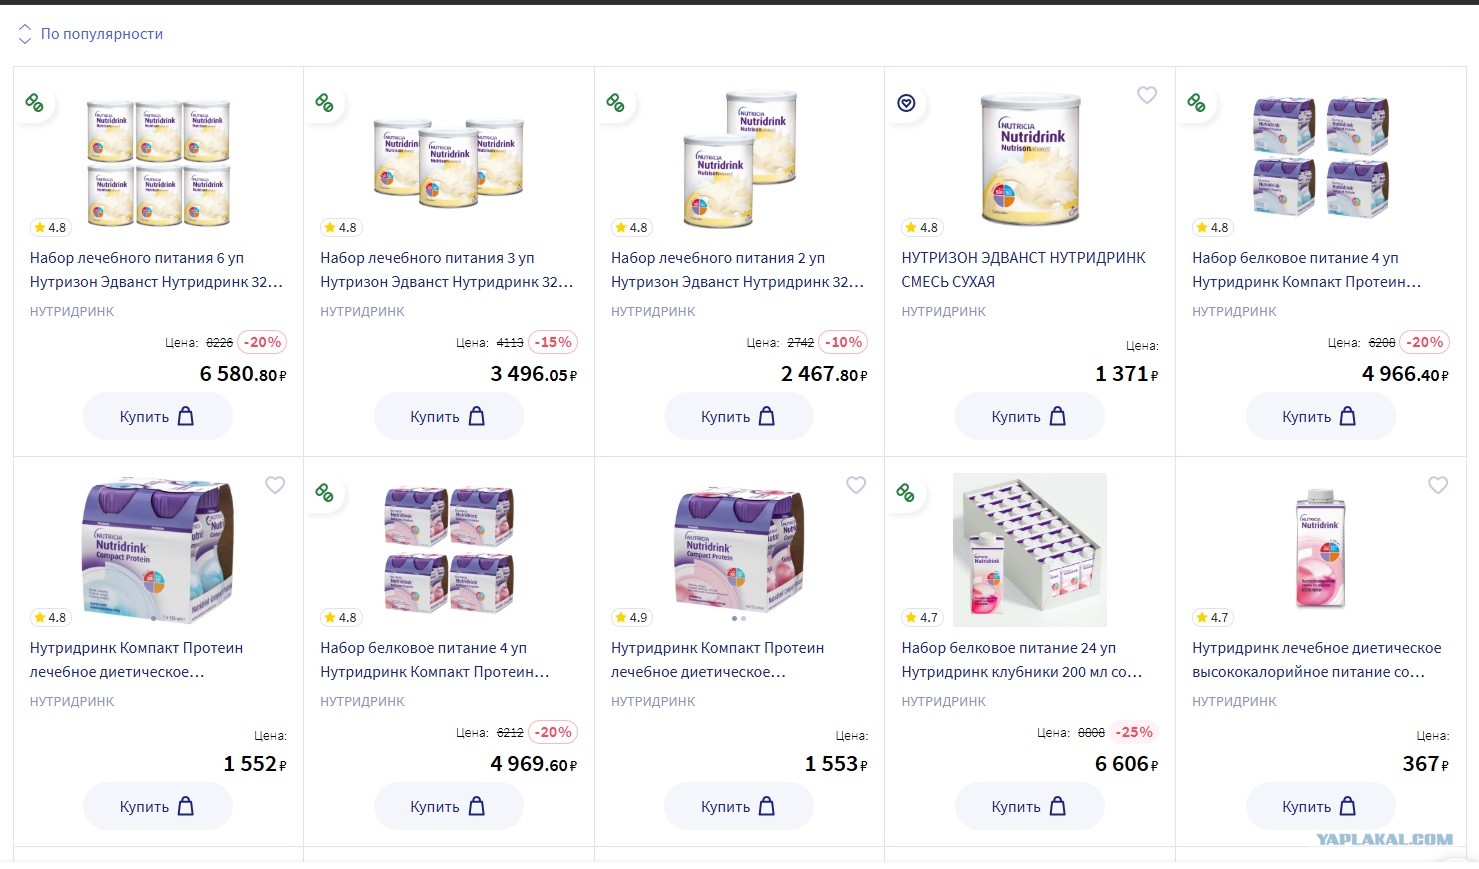Toggle favorite heart on 367 ₽ product
The height and width of the screenshot is (869, 1479).
click(x=1438, y=485)
